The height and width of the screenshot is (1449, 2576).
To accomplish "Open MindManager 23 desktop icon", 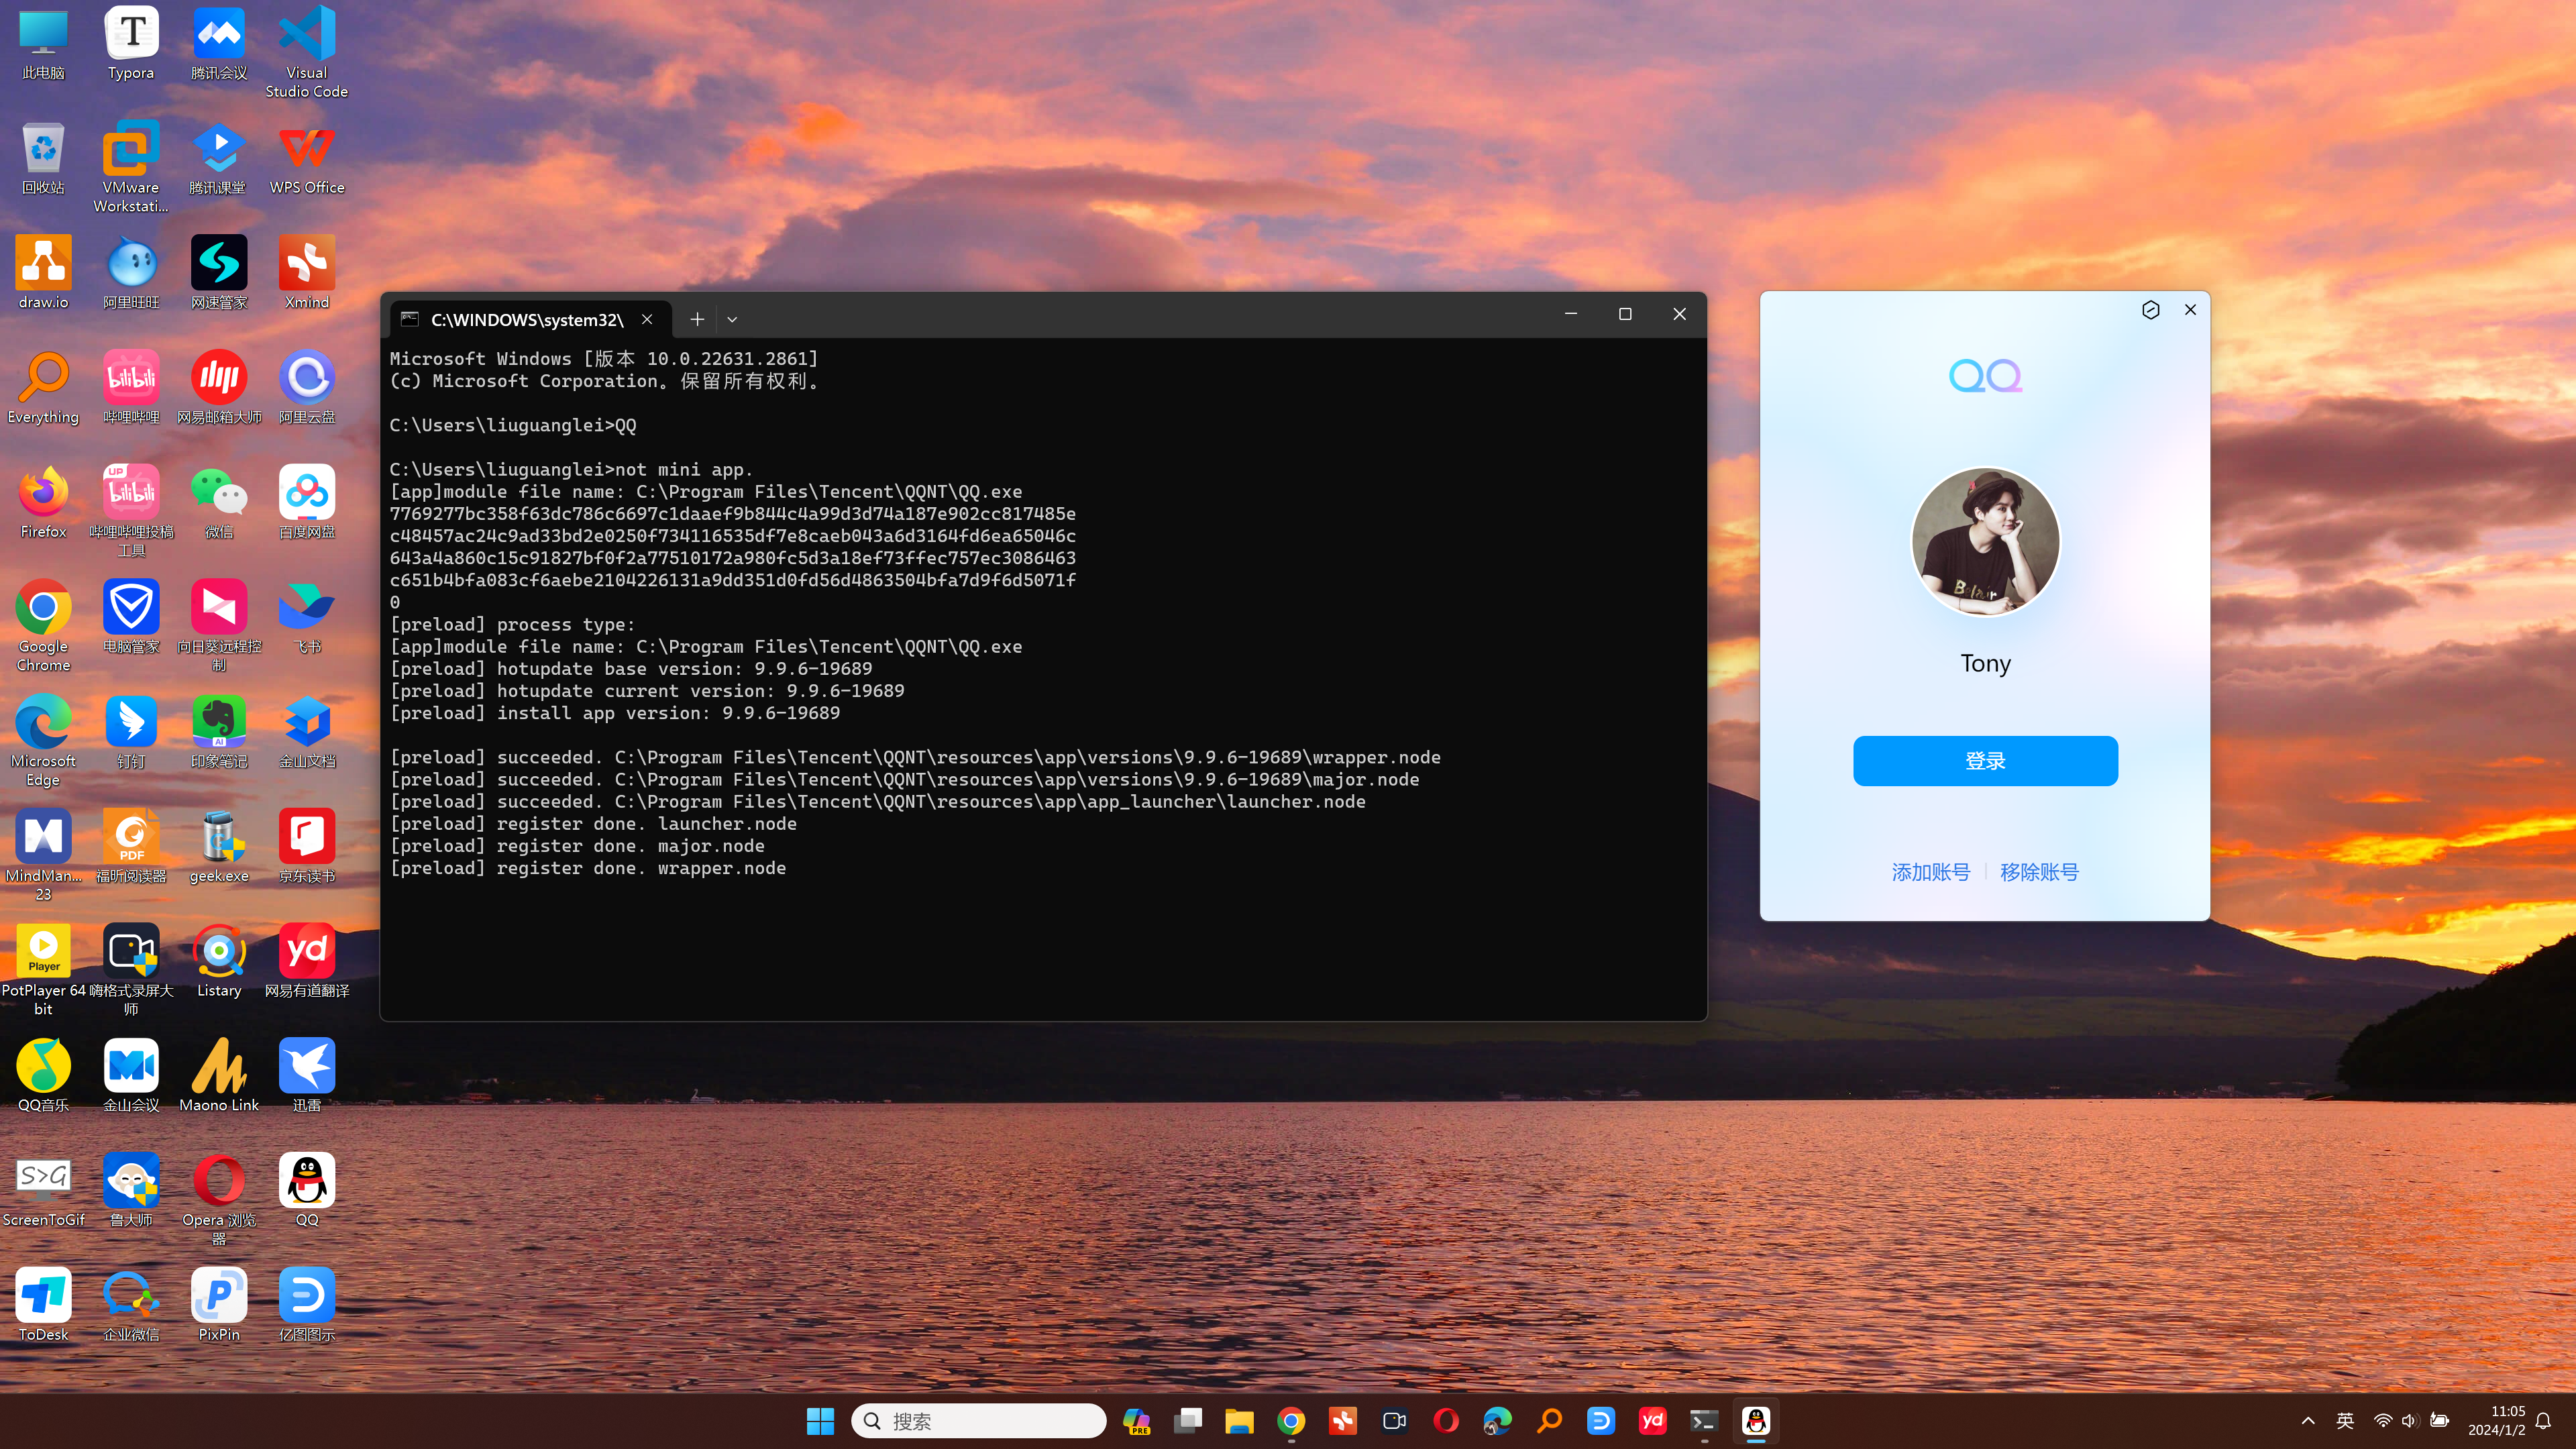I will tap(43, 856).
